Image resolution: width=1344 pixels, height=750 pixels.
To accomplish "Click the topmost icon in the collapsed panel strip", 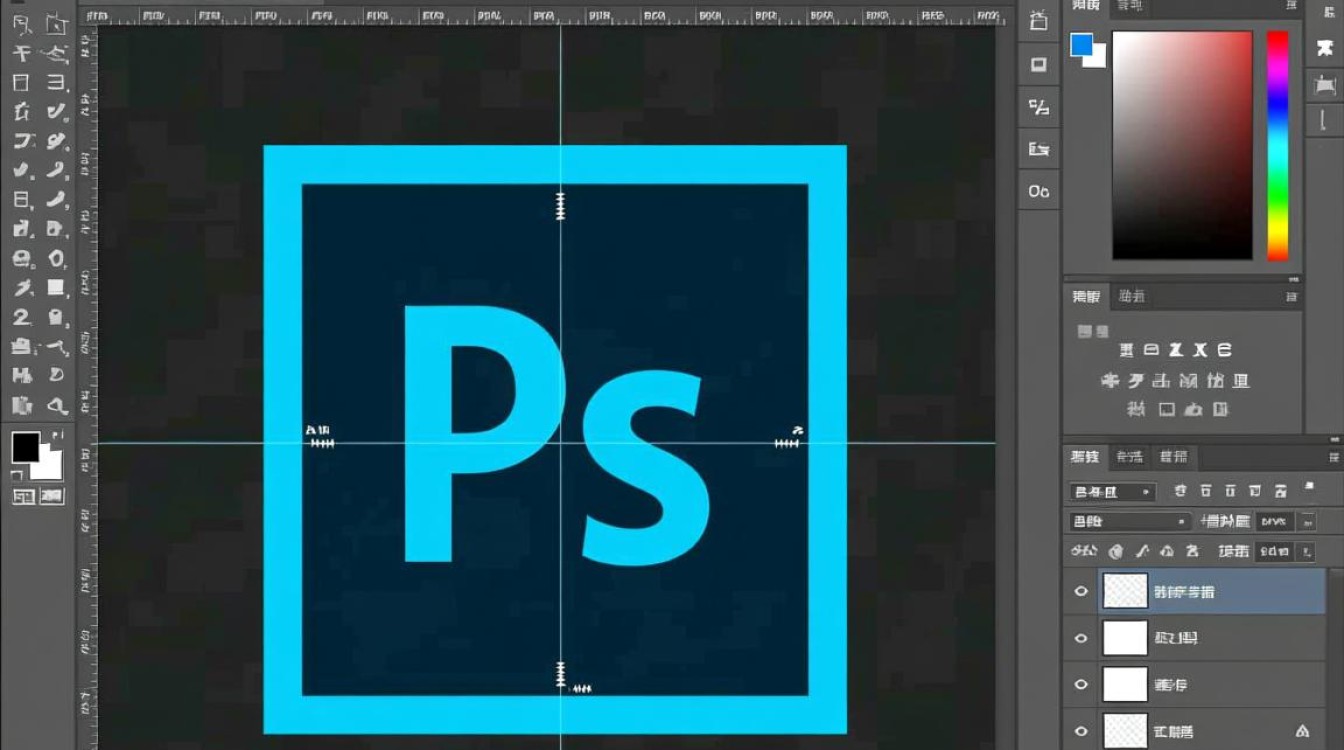I will pyautogui.click(x=1039, y=21).
